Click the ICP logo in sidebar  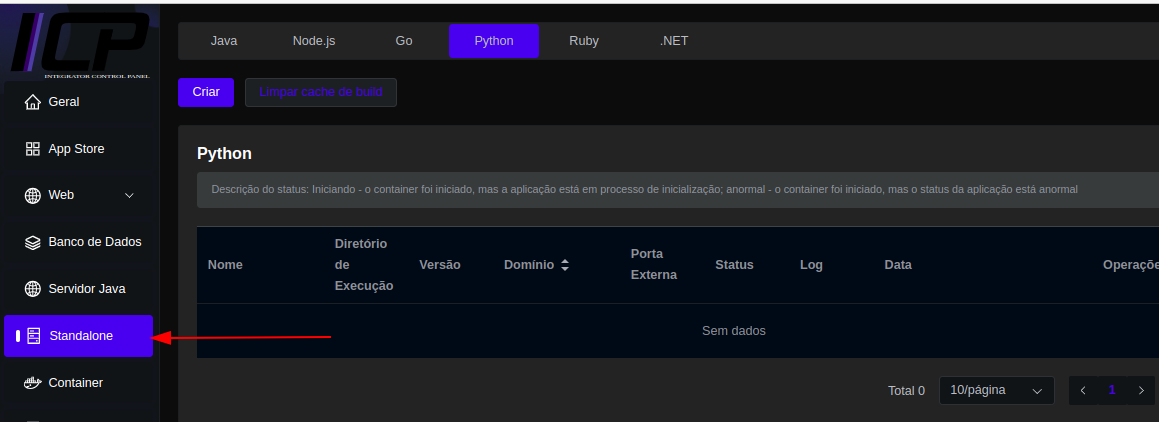pyautogui.click(x=80, y=42)
